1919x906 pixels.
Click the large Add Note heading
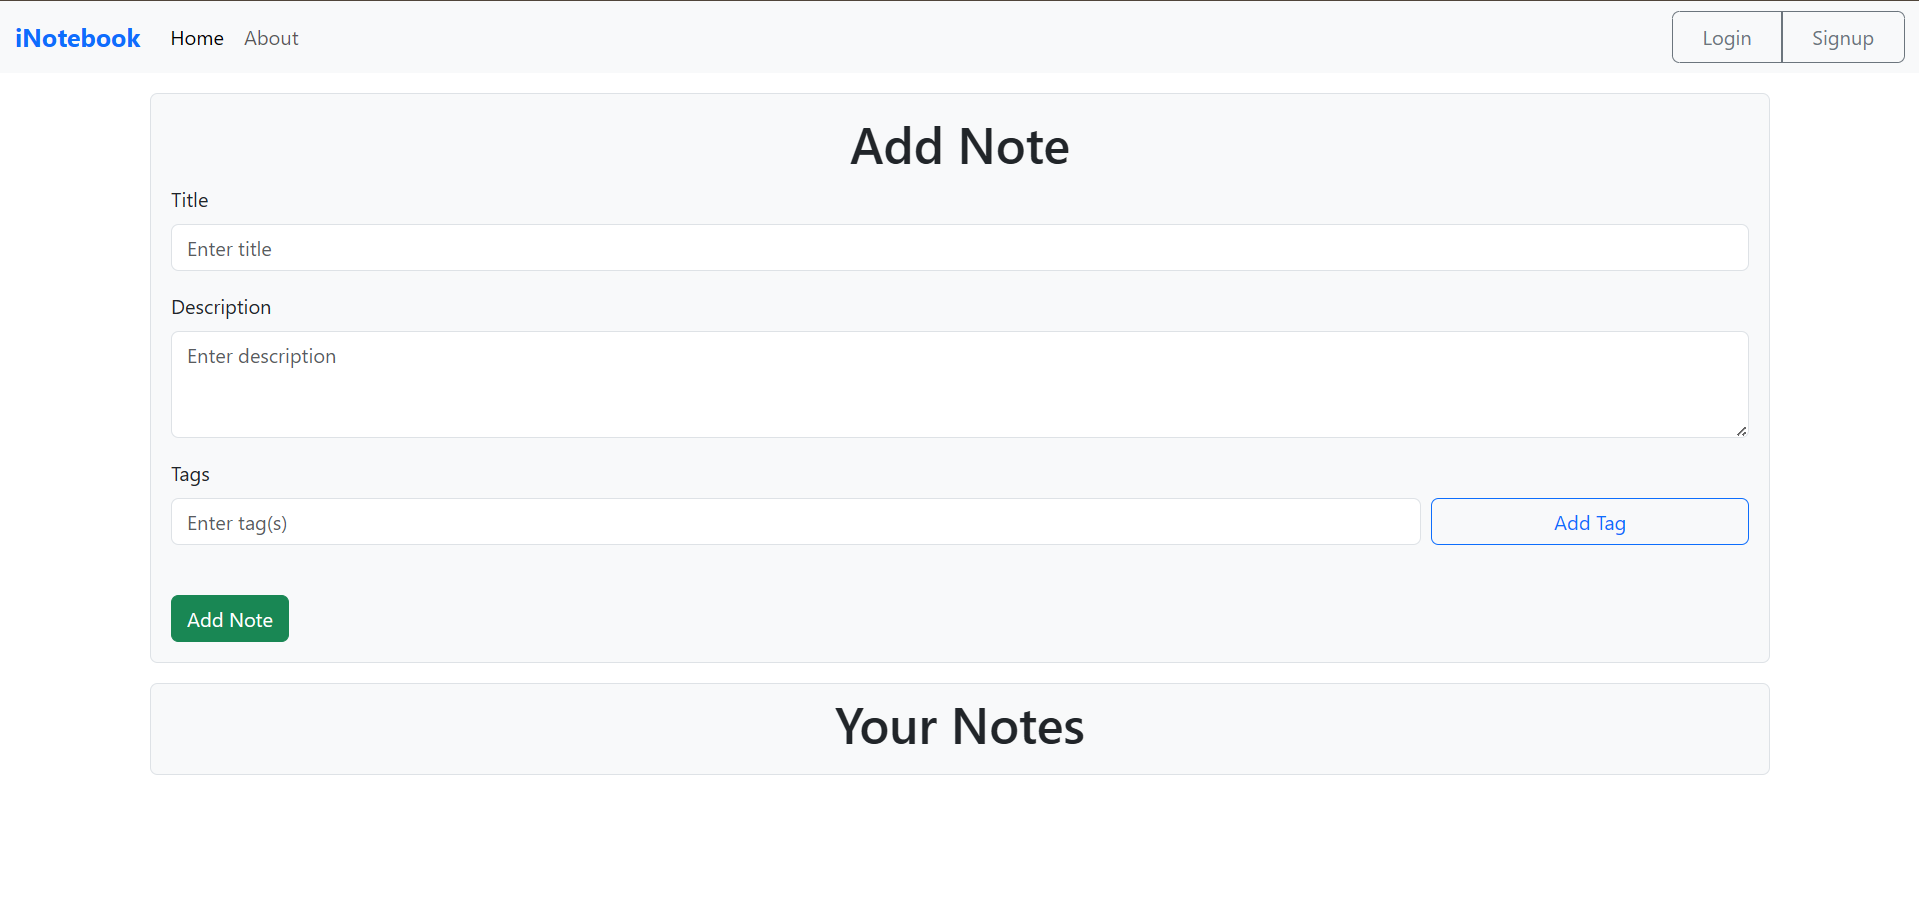959,147
